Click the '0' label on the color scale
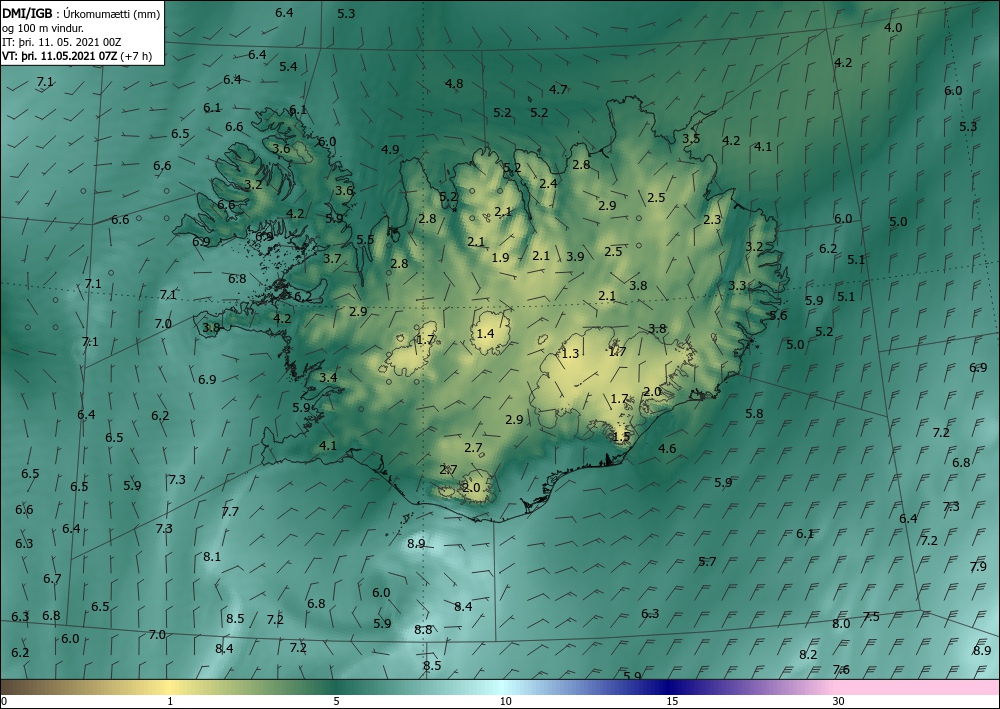This screenshot has width=1000, height=709. point(4,701)
